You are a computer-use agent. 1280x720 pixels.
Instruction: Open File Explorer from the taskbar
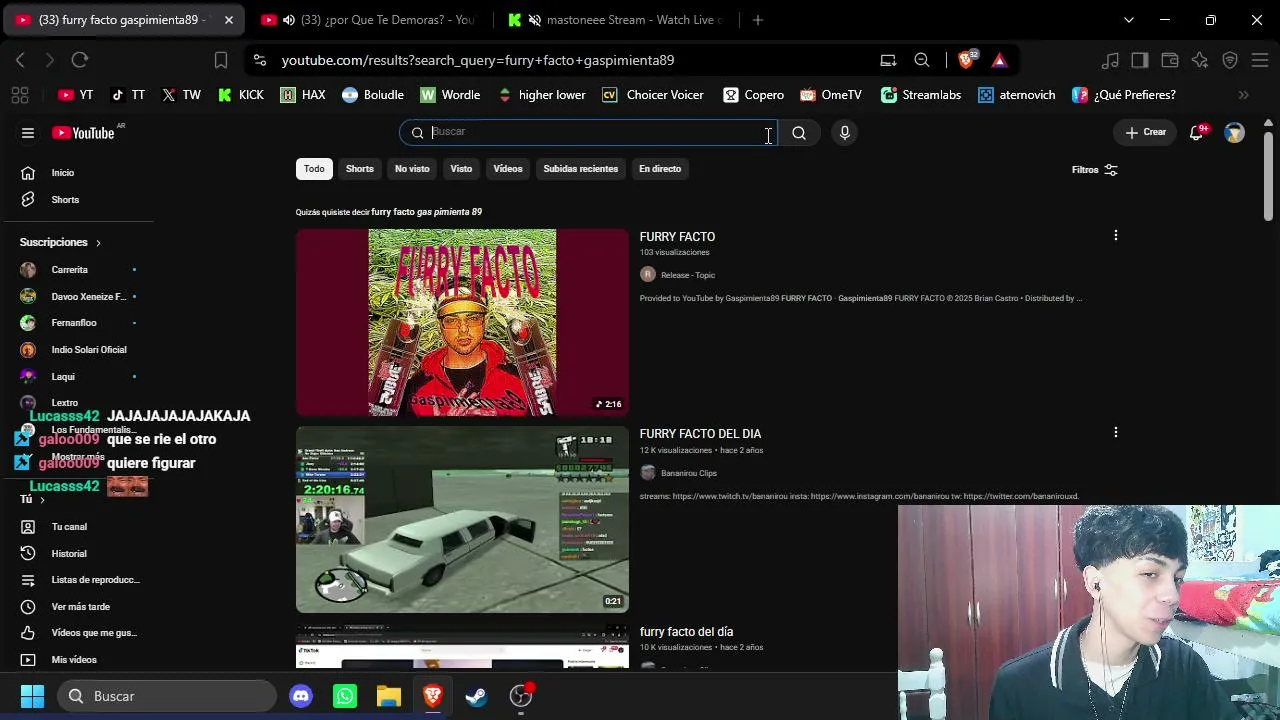pos(389,696)
